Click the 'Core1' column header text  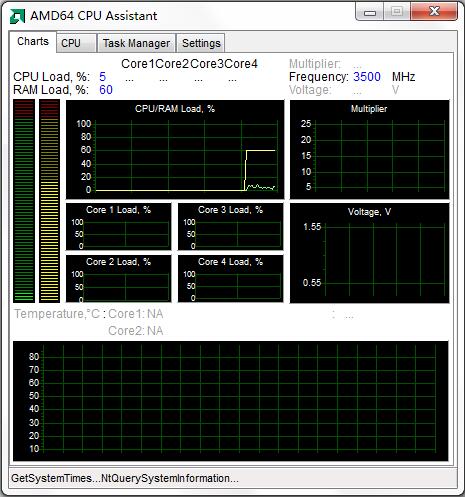point(138,64)
